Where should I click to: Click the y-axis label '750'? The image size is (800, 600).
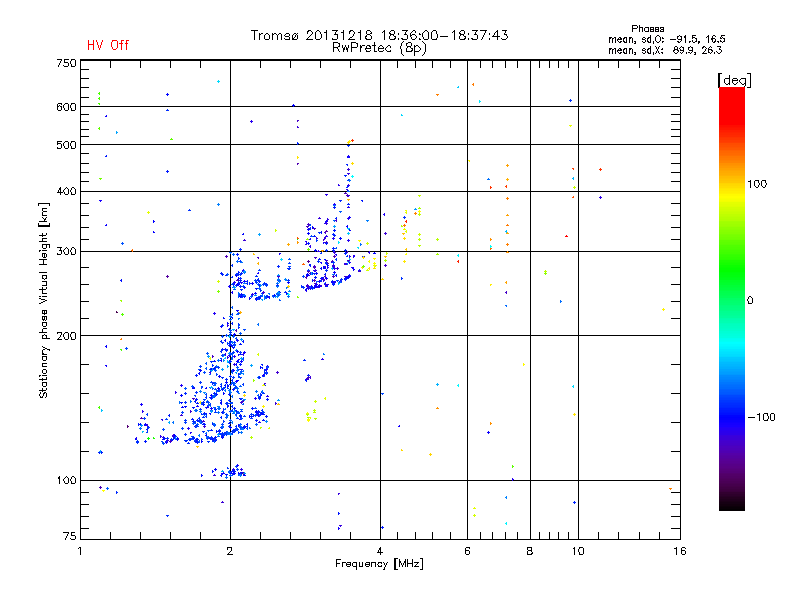(x=66, y=63)
